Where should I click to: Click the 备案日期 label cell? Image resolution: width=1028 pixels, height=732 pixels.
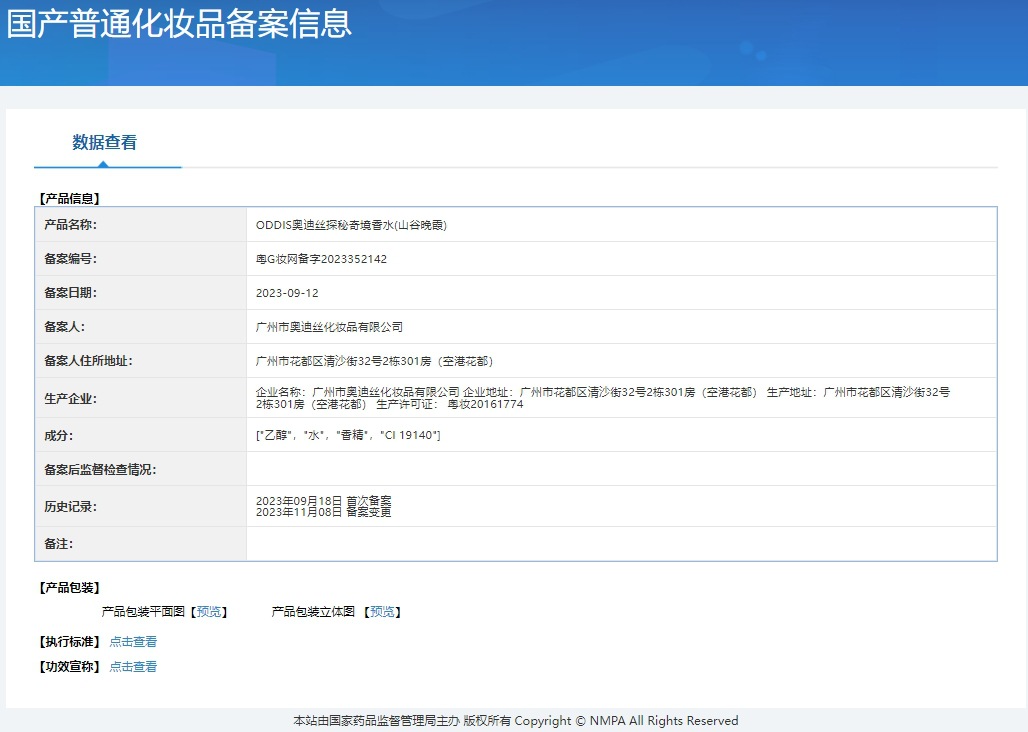coord(140,293)
